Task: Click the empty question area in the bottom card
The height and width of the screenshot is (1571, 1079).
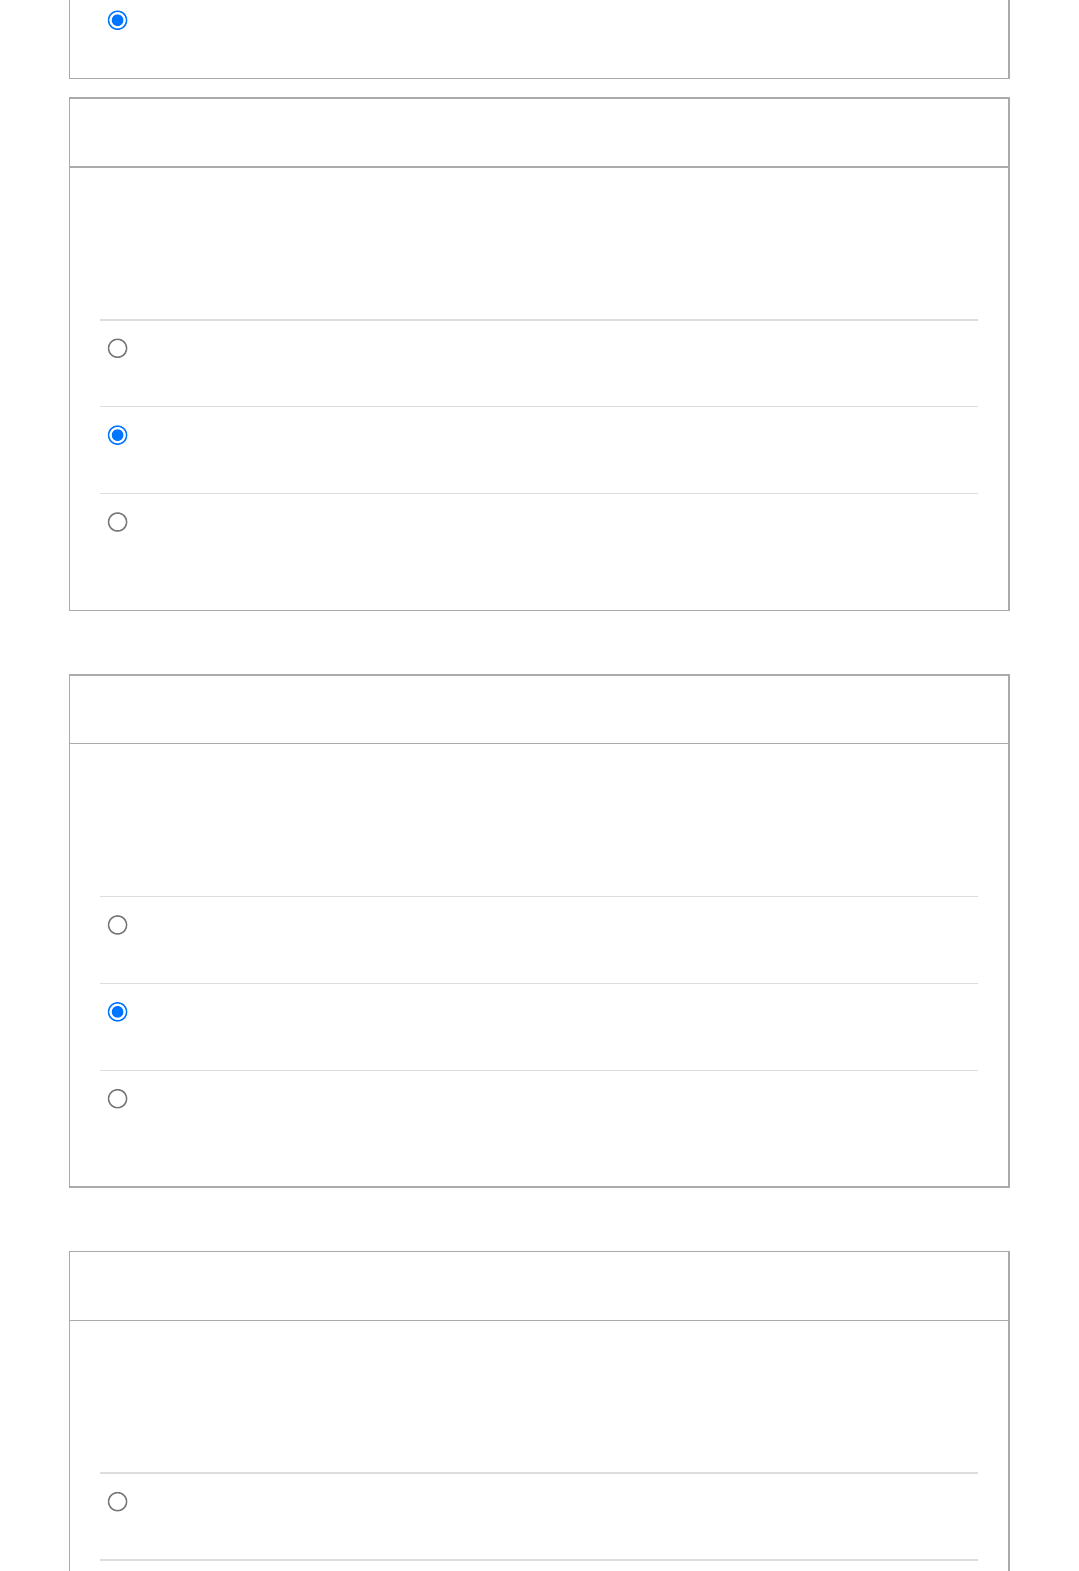Action: tap(539, 1397)
